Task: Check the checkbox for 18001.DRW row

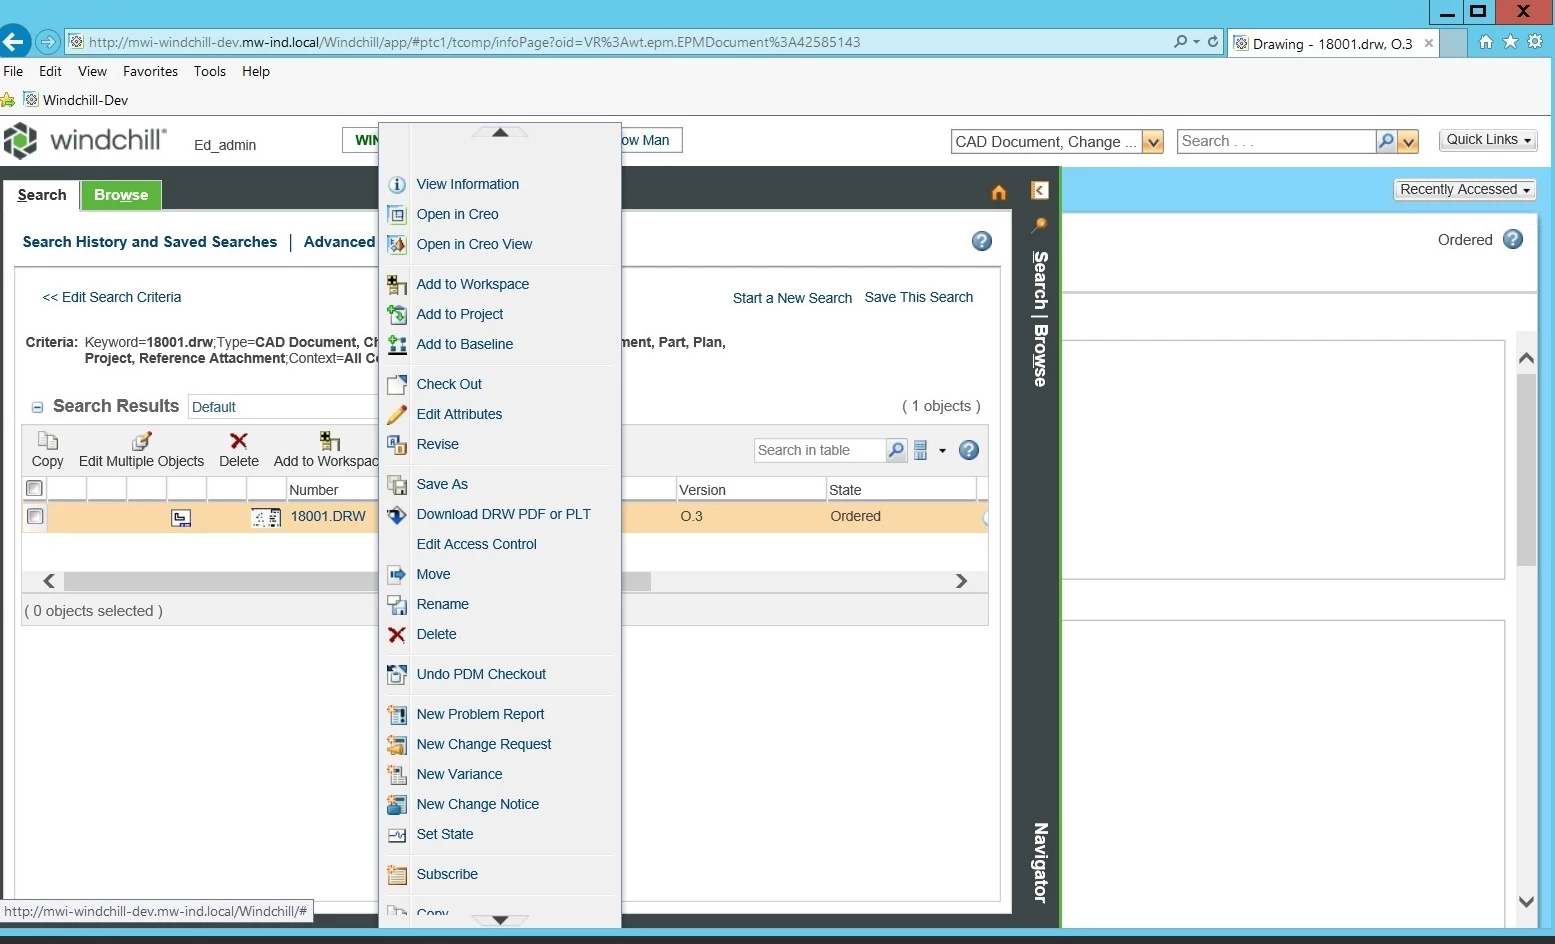Action: click(35, 516)
